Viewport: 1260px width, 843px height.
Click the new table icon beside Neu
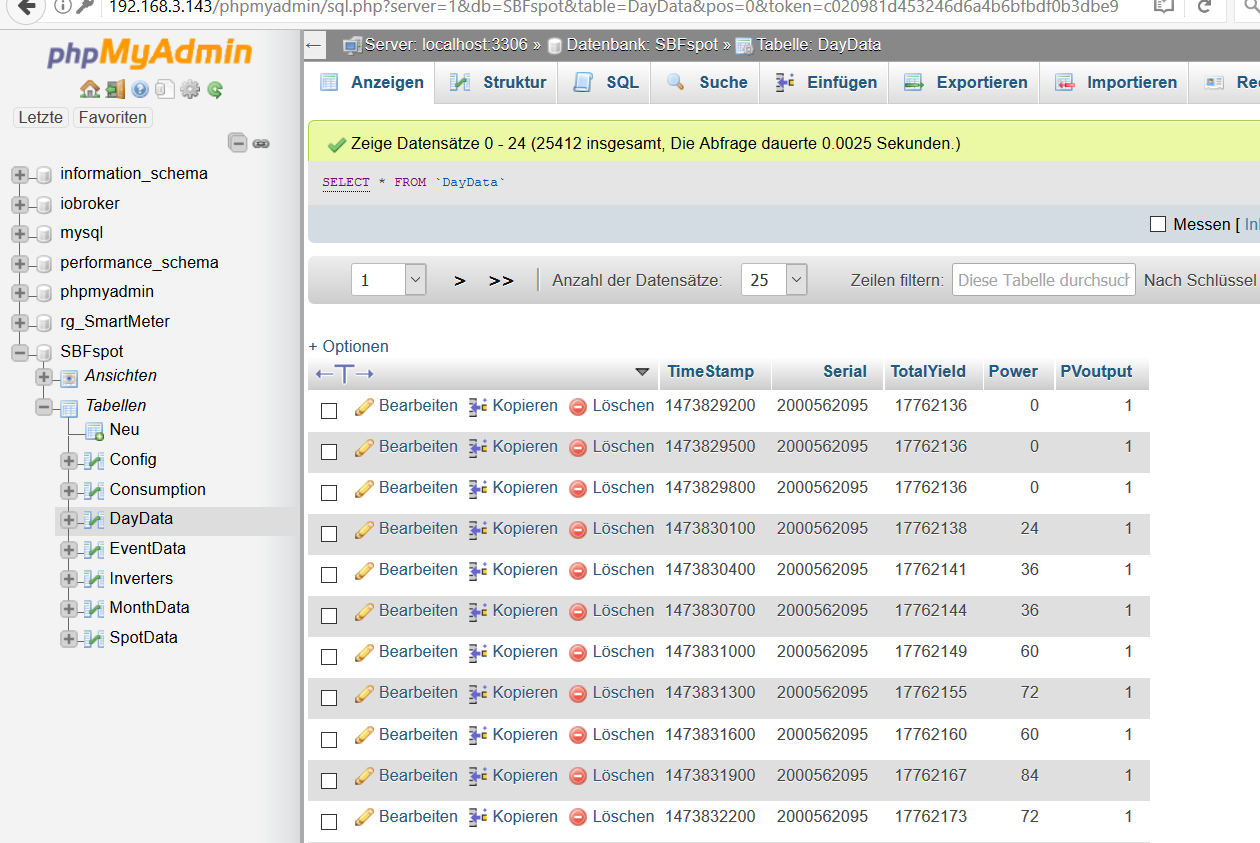(94, 431)
